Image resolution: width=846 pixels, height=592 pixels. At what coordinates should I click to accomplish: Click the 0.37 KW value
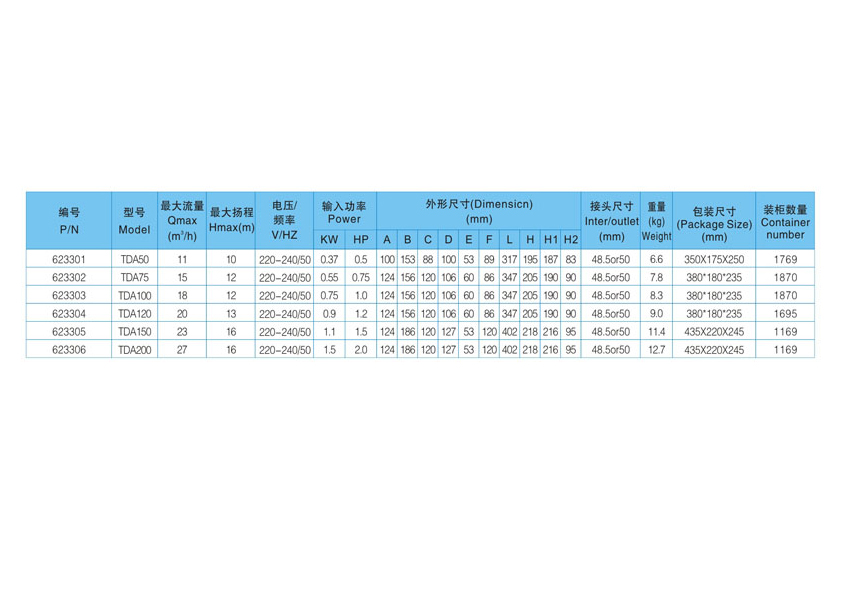point(329,260)
